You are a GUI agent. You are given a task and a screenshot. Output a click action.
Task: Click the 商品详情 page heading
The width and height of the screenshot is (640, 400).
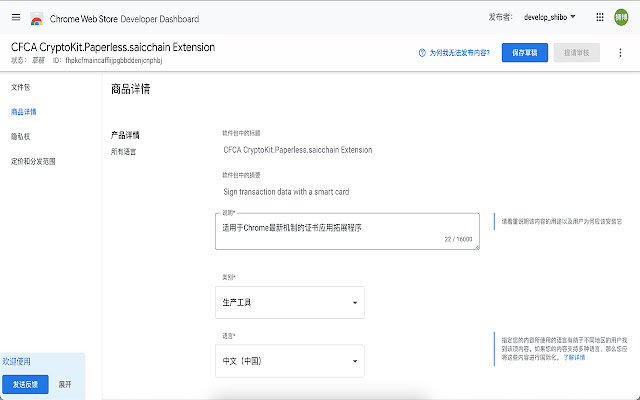tap(131, 89)
